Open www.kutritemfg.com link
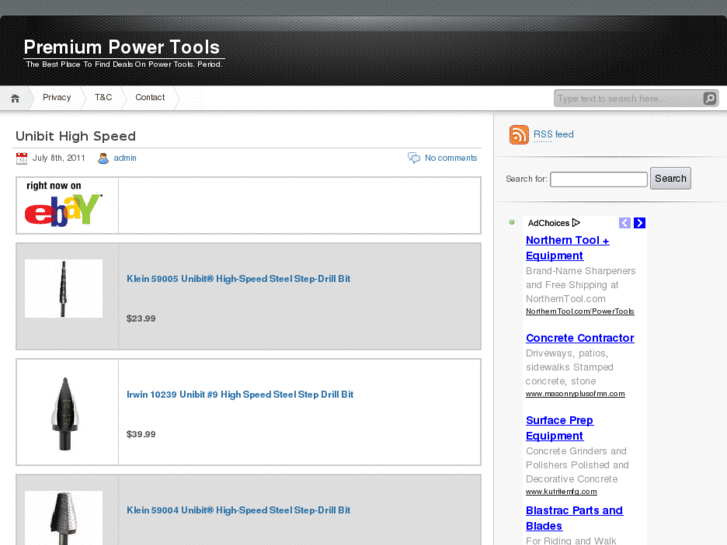 pyautogui.click(x=561, y=492)
